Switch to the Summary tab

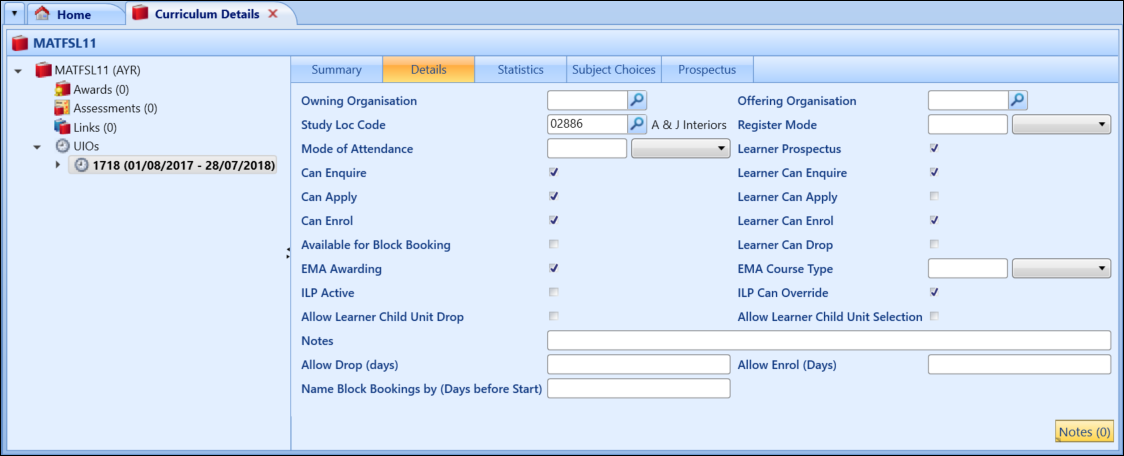pos(336,70)
